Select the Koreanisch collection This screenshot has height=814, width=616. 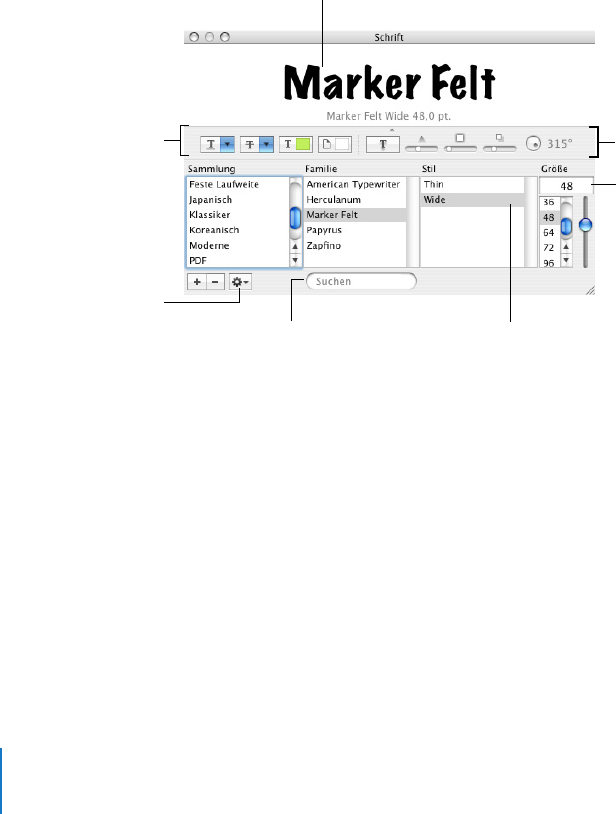[x=237, y=230]
